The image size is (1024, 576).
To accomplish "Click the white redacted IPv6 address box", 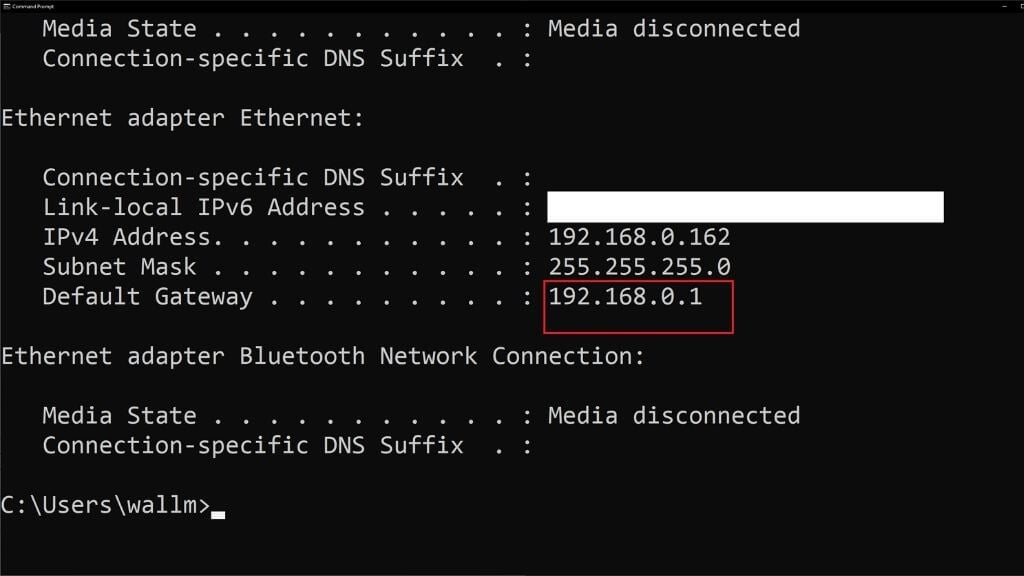I will click(x=744, y=207).
